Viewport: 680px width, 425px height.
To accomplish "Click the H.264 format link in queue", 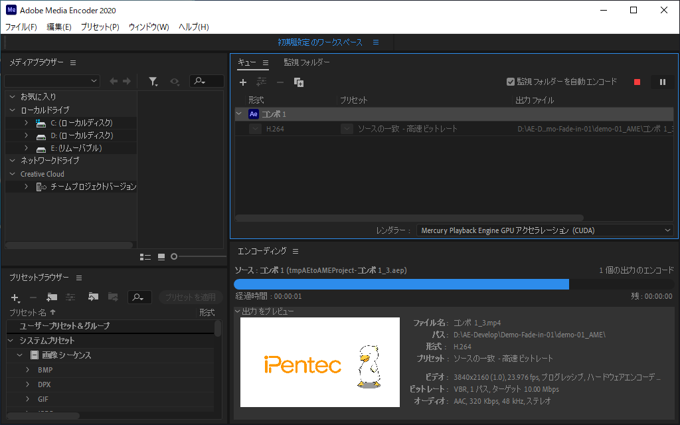I will (275, 129).
